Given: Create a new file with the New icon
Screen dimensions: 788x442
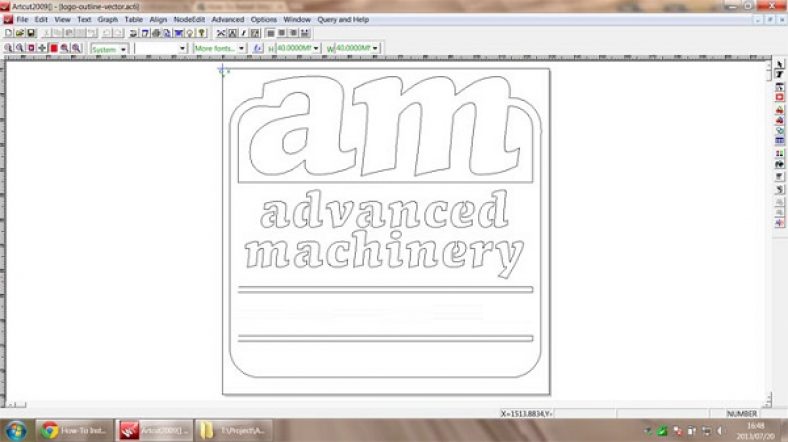Looking at the screenshot, I should [9, 33].
